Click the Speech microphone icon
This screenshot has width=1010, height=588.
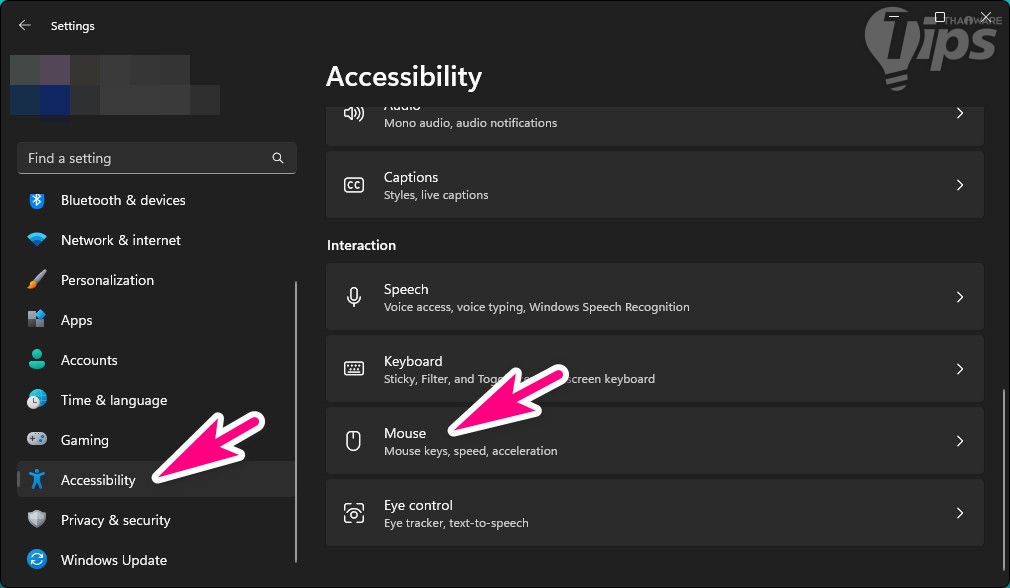(x=354, y=297)
